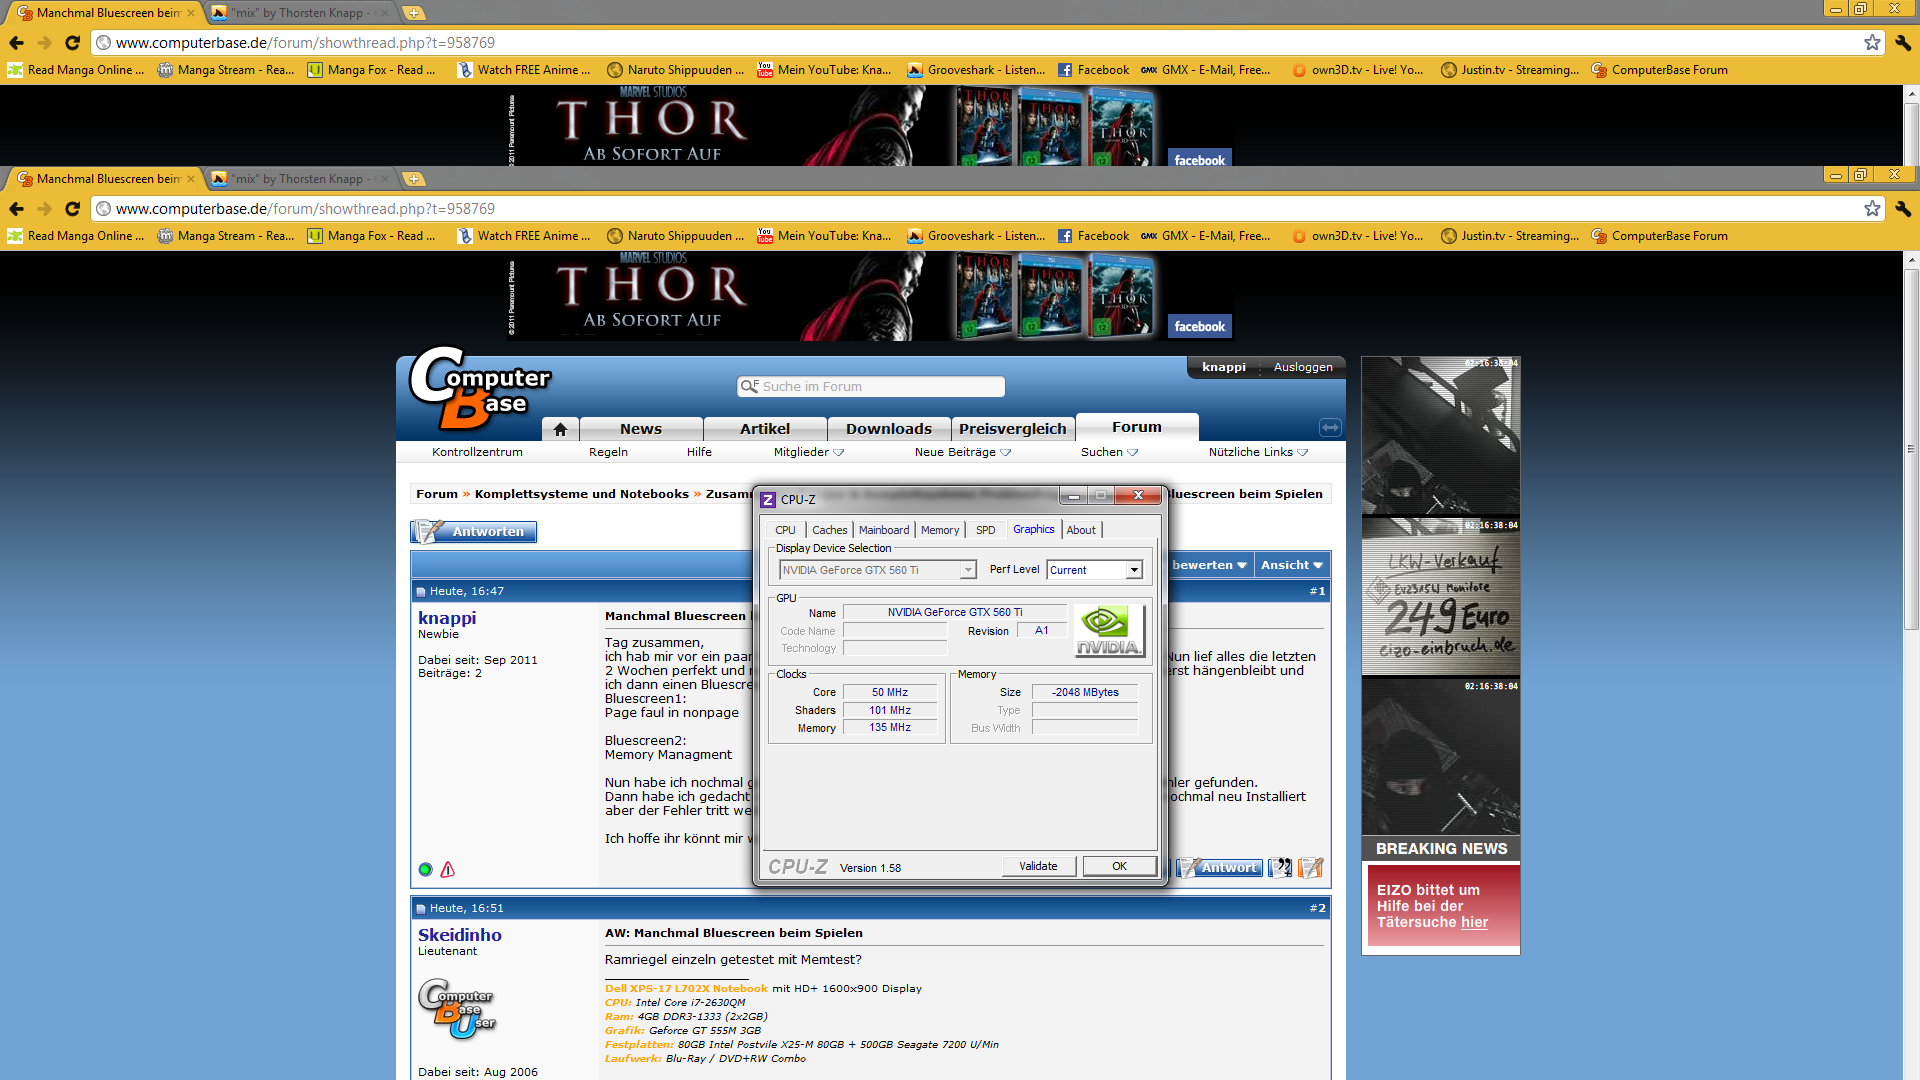
Task: Toggle forum page width arrows icon
Action: [1329, 428]
